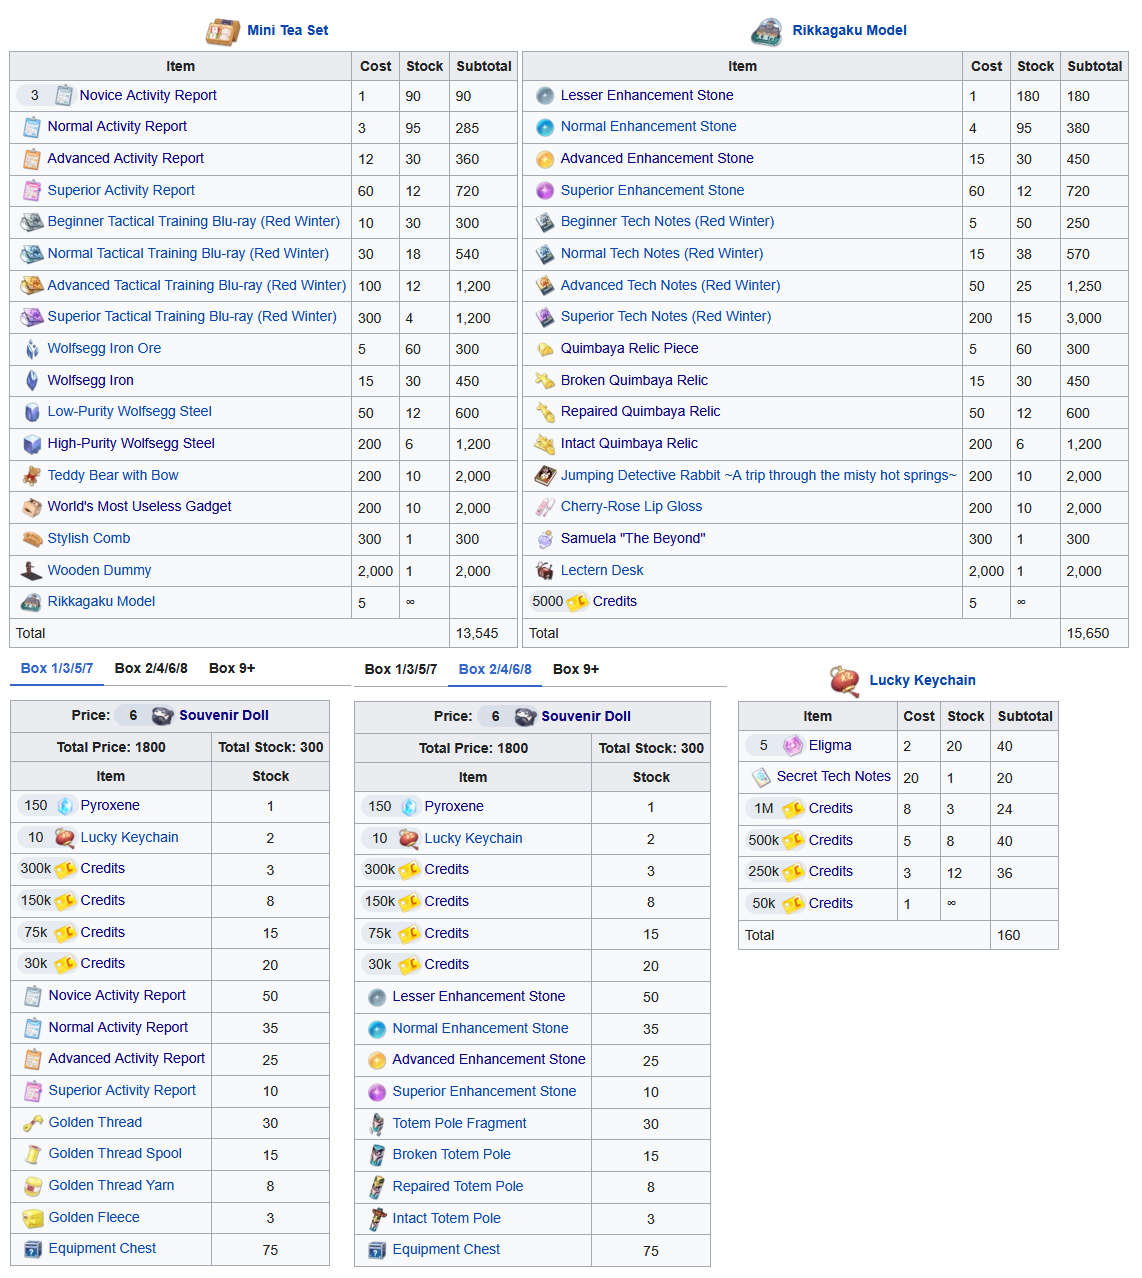Open the Lucky Keychain title link
Viewport: 1142px width, 1278px height.
coord(923,681)
